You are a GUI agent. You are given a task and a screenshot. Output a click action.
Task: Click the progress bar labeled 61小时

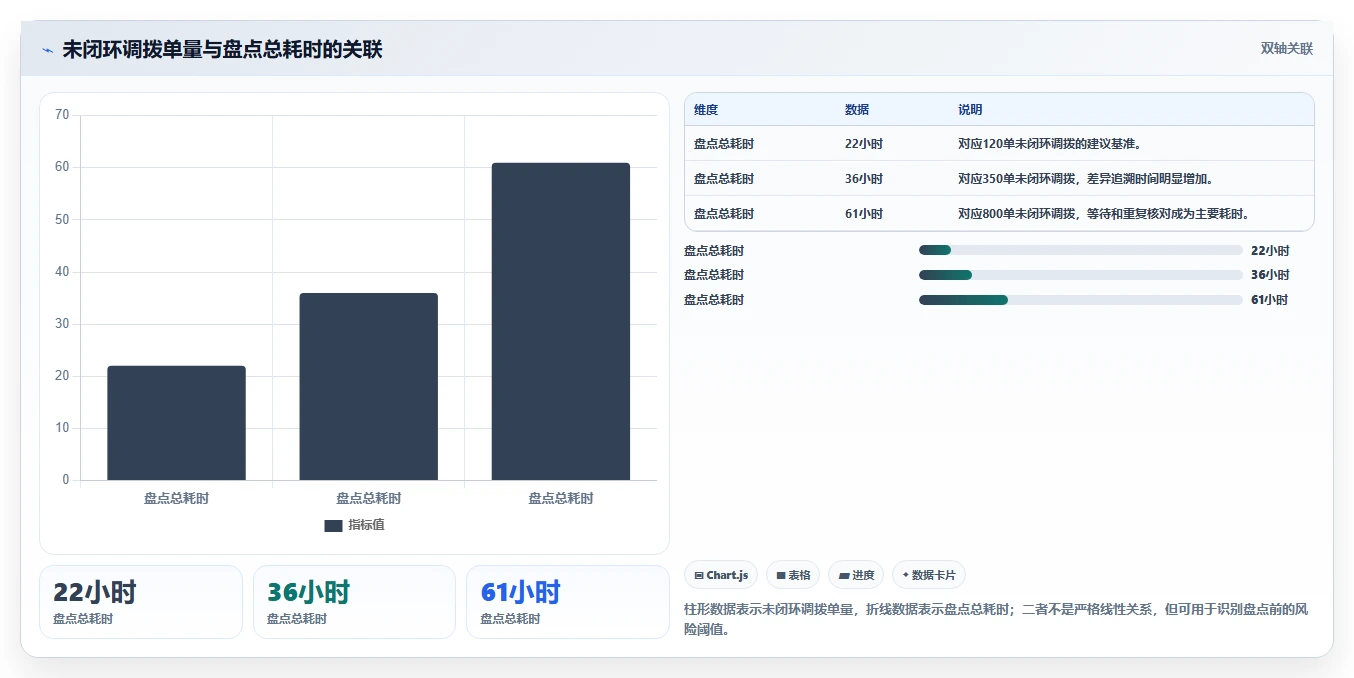[x=1080, y=300]
